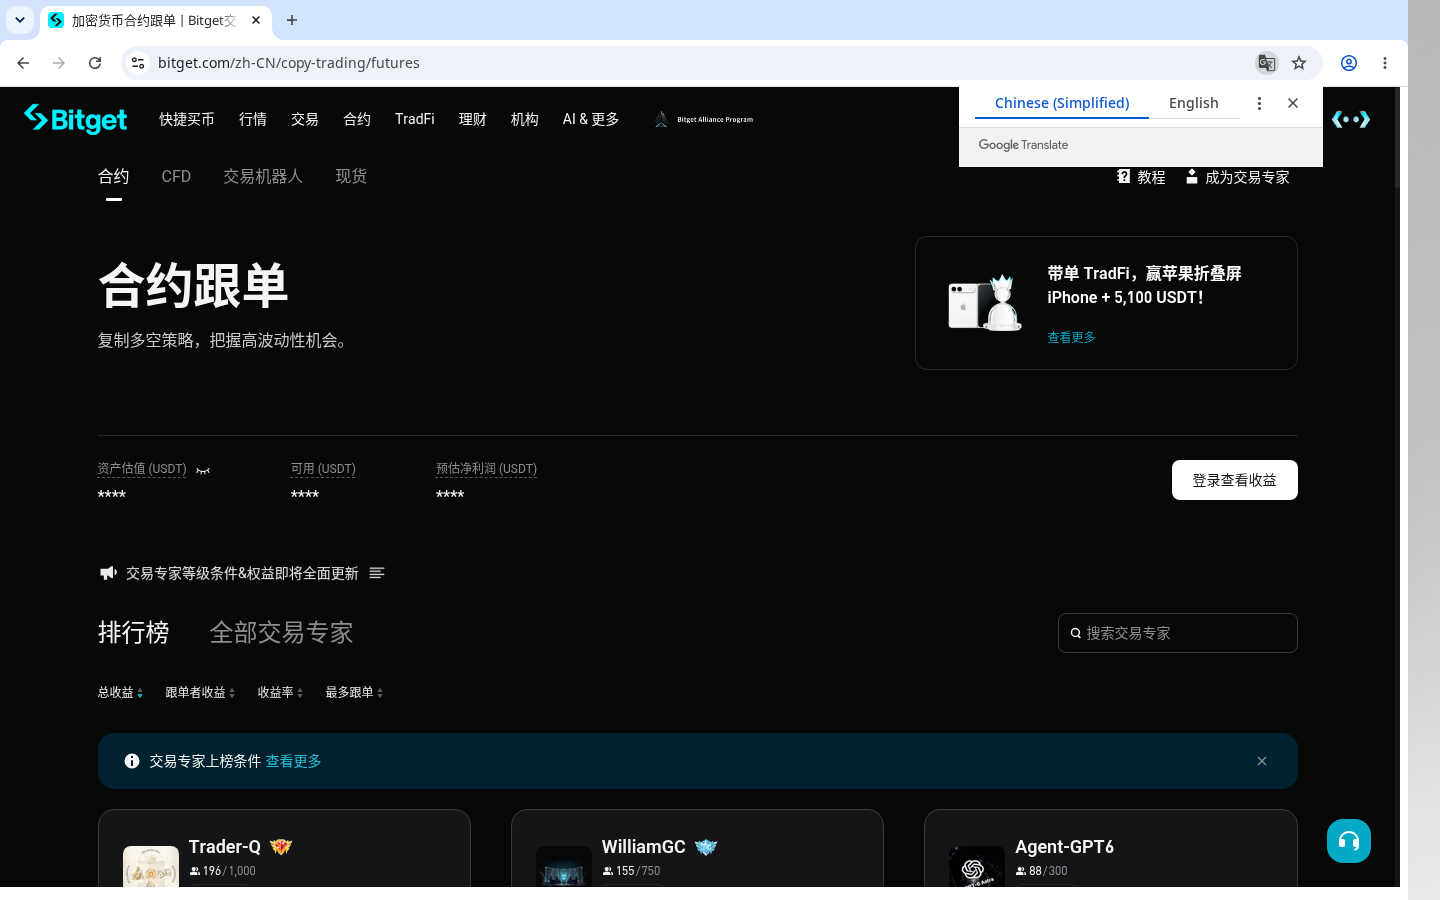Sort by 收益率
Screen dimensions: 1440x900
(280, 692)
